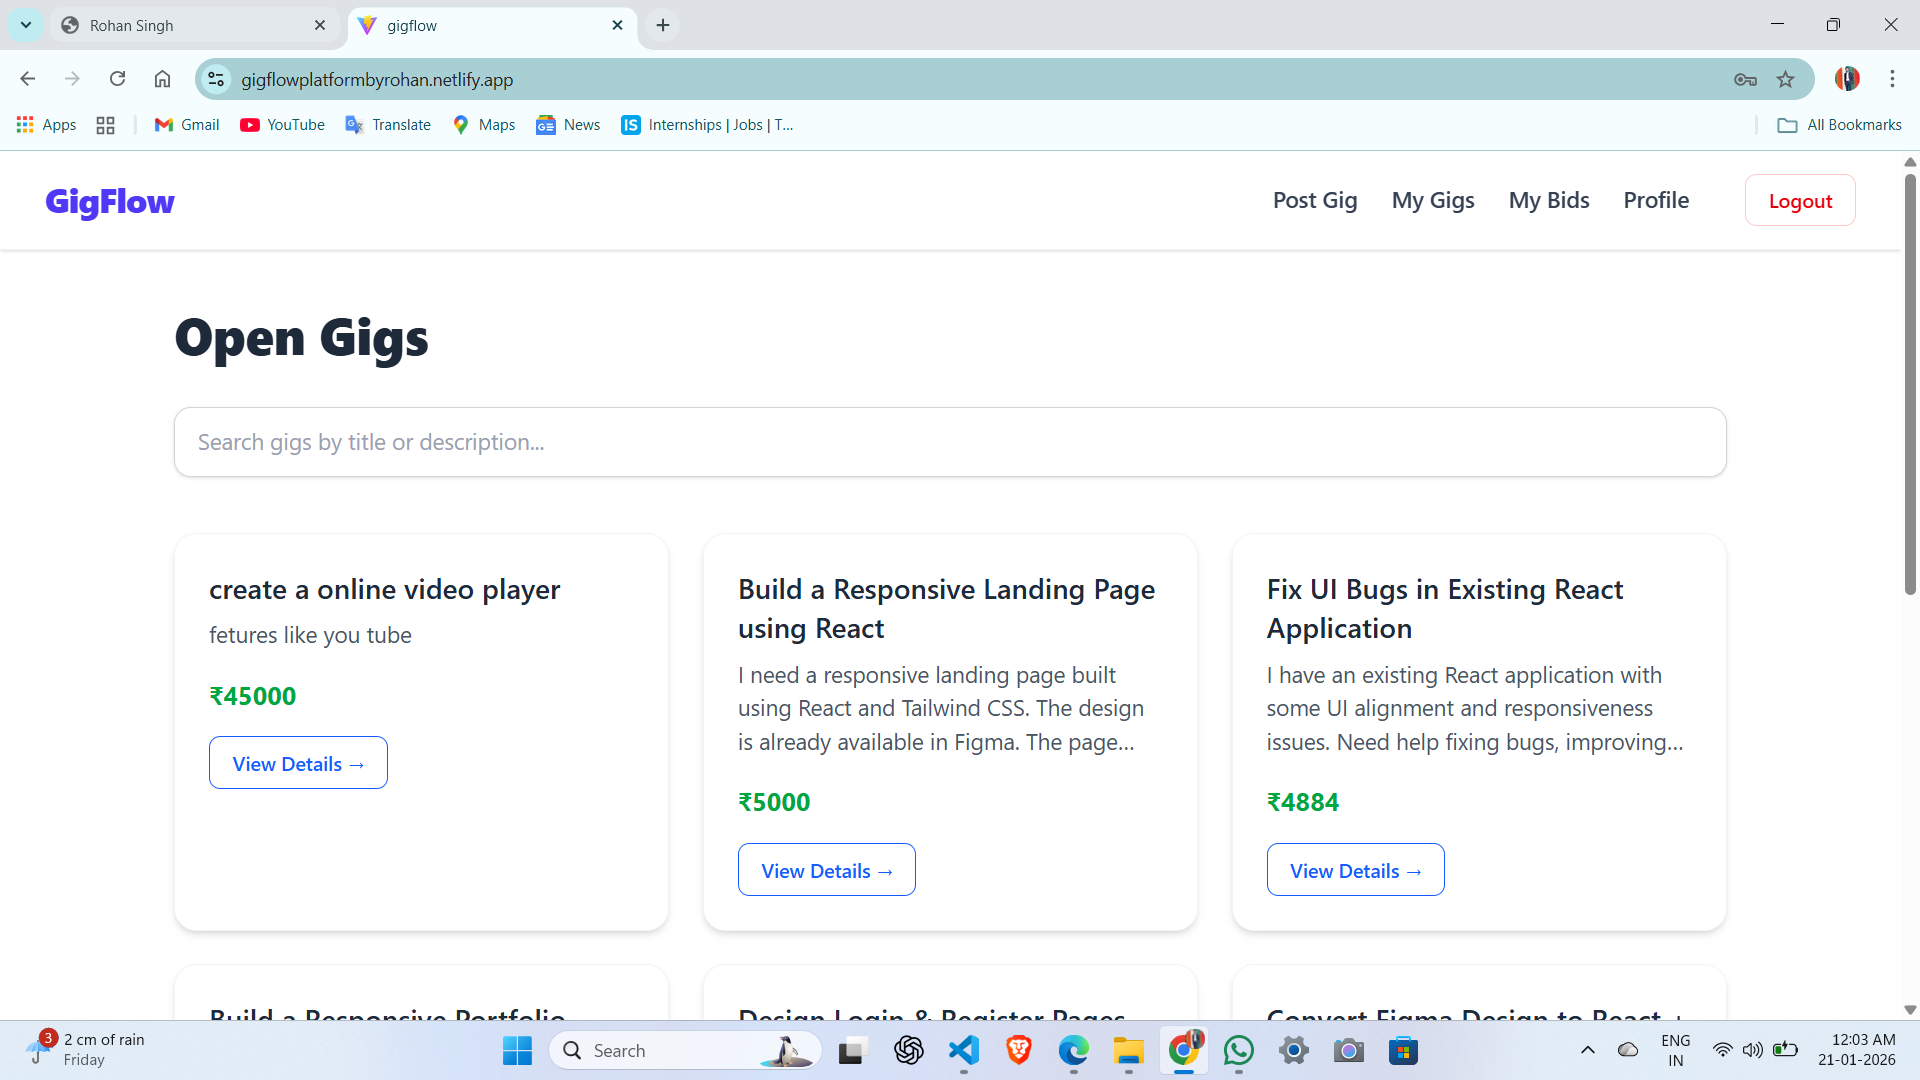Click the password key icon in address bar

point(1745,80)
